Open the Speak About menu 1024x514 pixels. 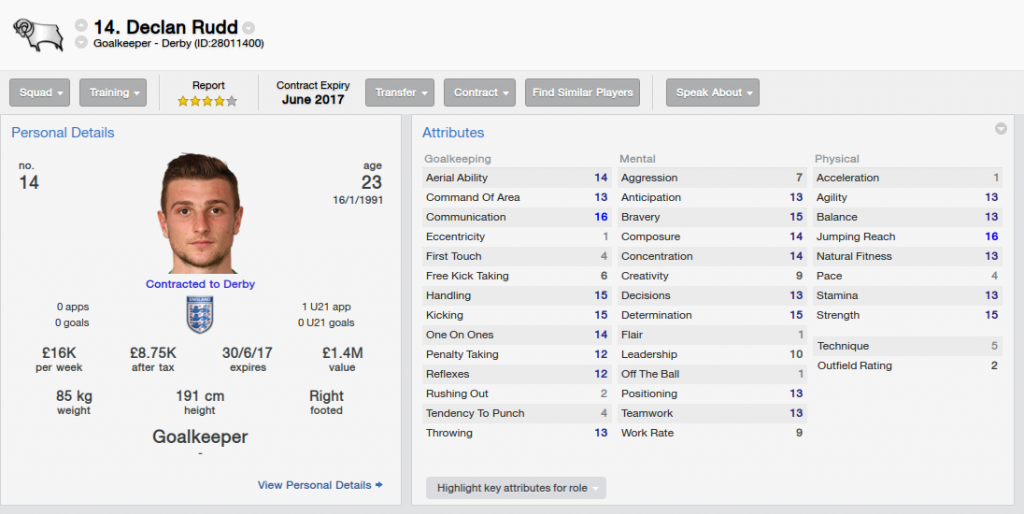click(712, 93)
